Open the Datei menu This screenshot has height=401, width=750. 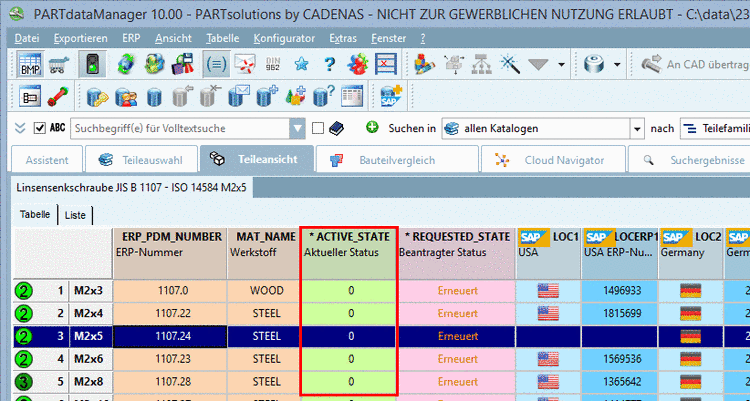click(27, 38)
